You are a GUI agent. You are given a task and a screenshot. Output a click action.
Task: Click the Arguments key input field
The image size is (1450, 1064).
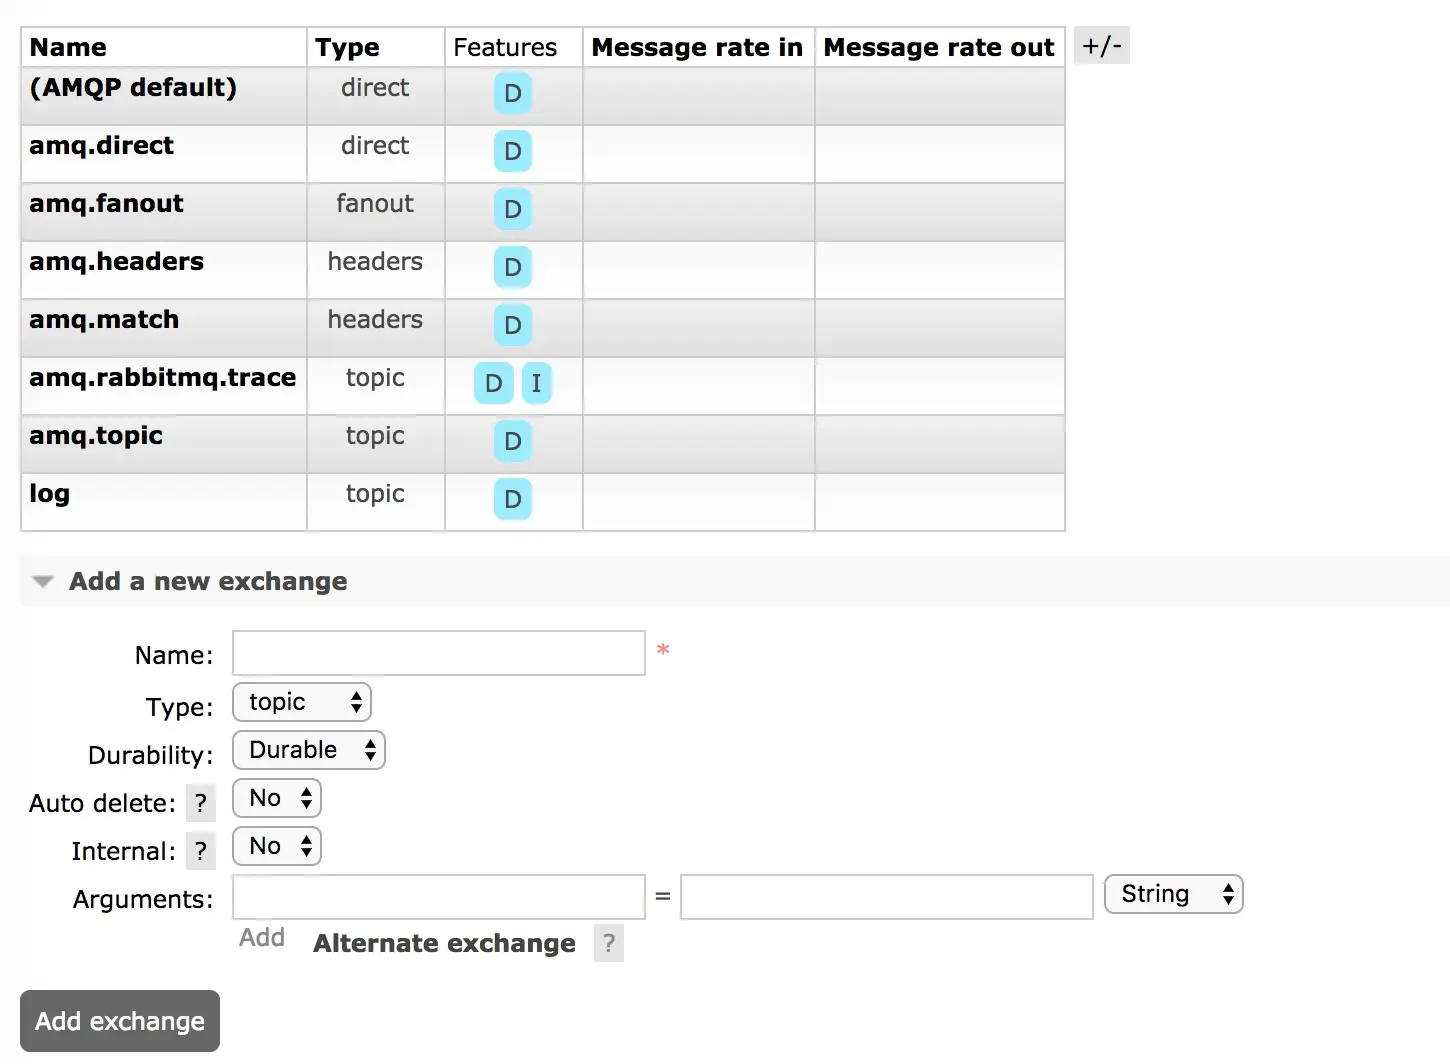(x=439, y=897)
